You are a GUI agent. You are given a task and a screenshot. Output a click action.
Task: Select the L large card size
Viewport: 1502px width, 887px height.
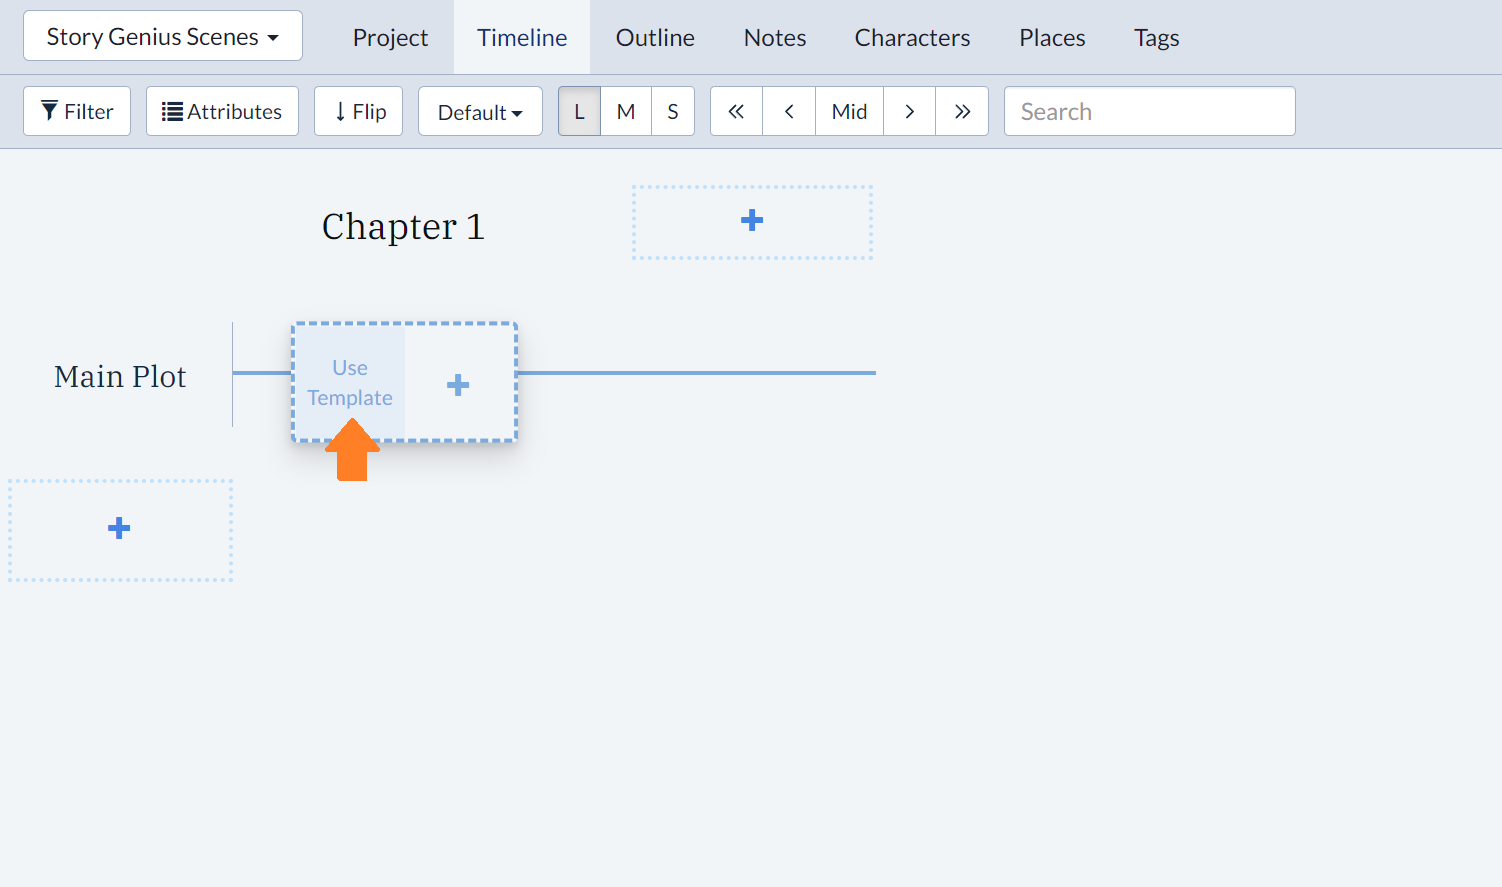pyautogui.click(x=579, y=111)
